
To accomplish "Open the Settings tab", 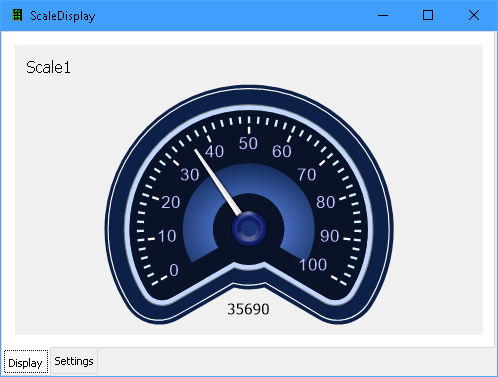I will click(x=74, y=361).
